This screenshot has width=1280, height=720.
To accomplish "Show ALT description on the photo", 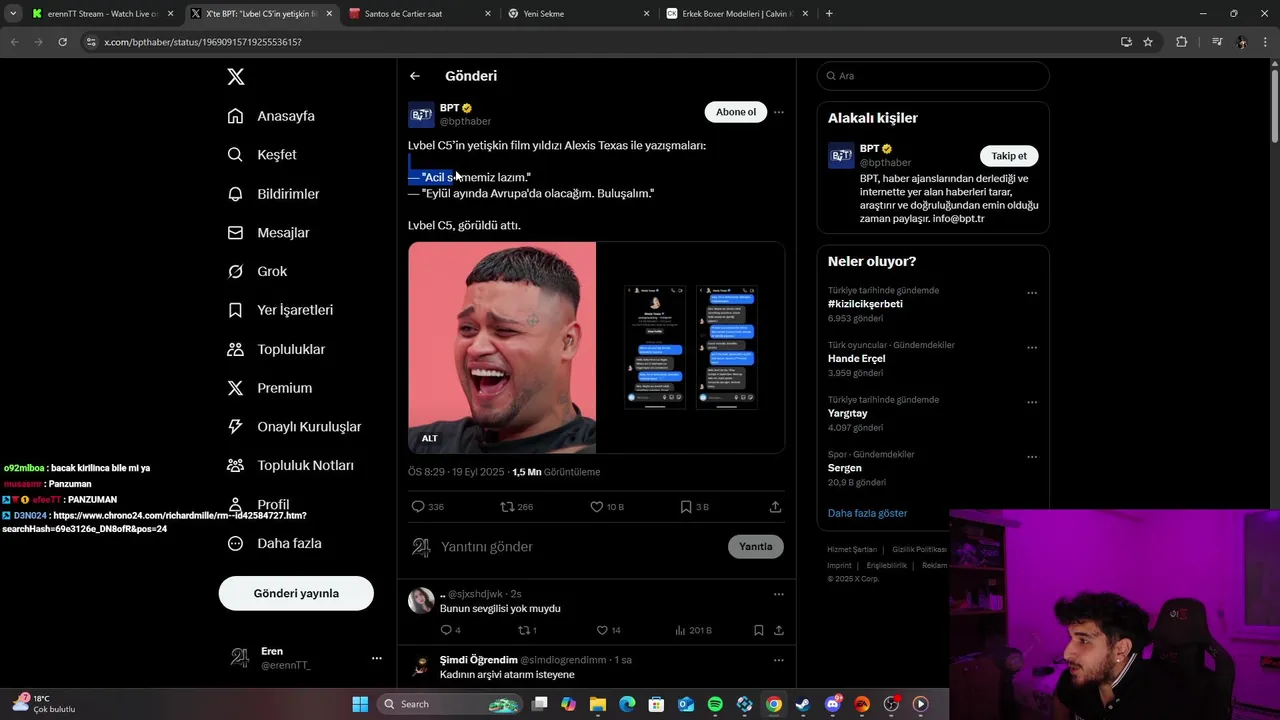I will click(429, 438).
